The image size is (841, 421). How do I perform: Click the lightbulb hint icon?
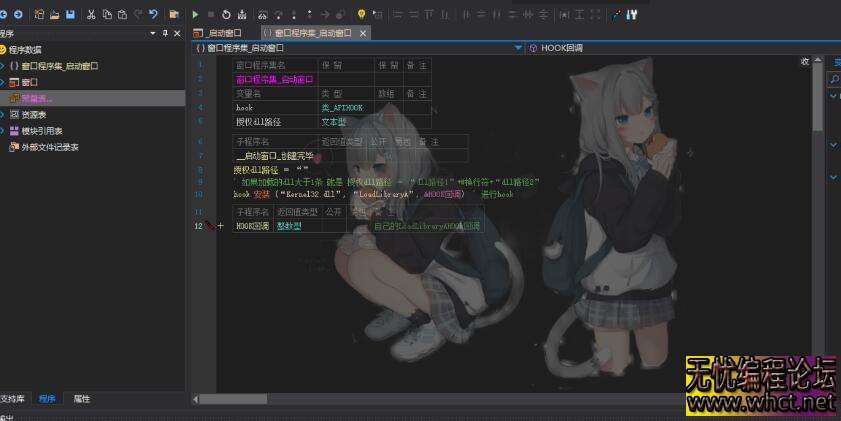(361, 15)
